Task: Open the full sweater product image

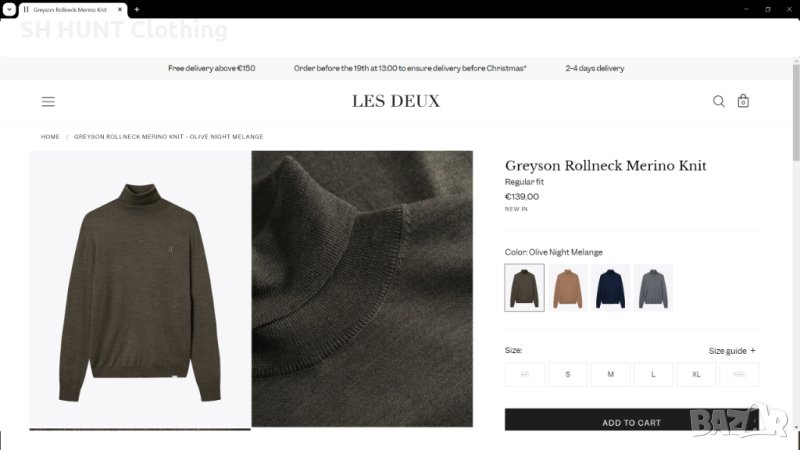Action: pyautogui.click(x=140, y=290)
